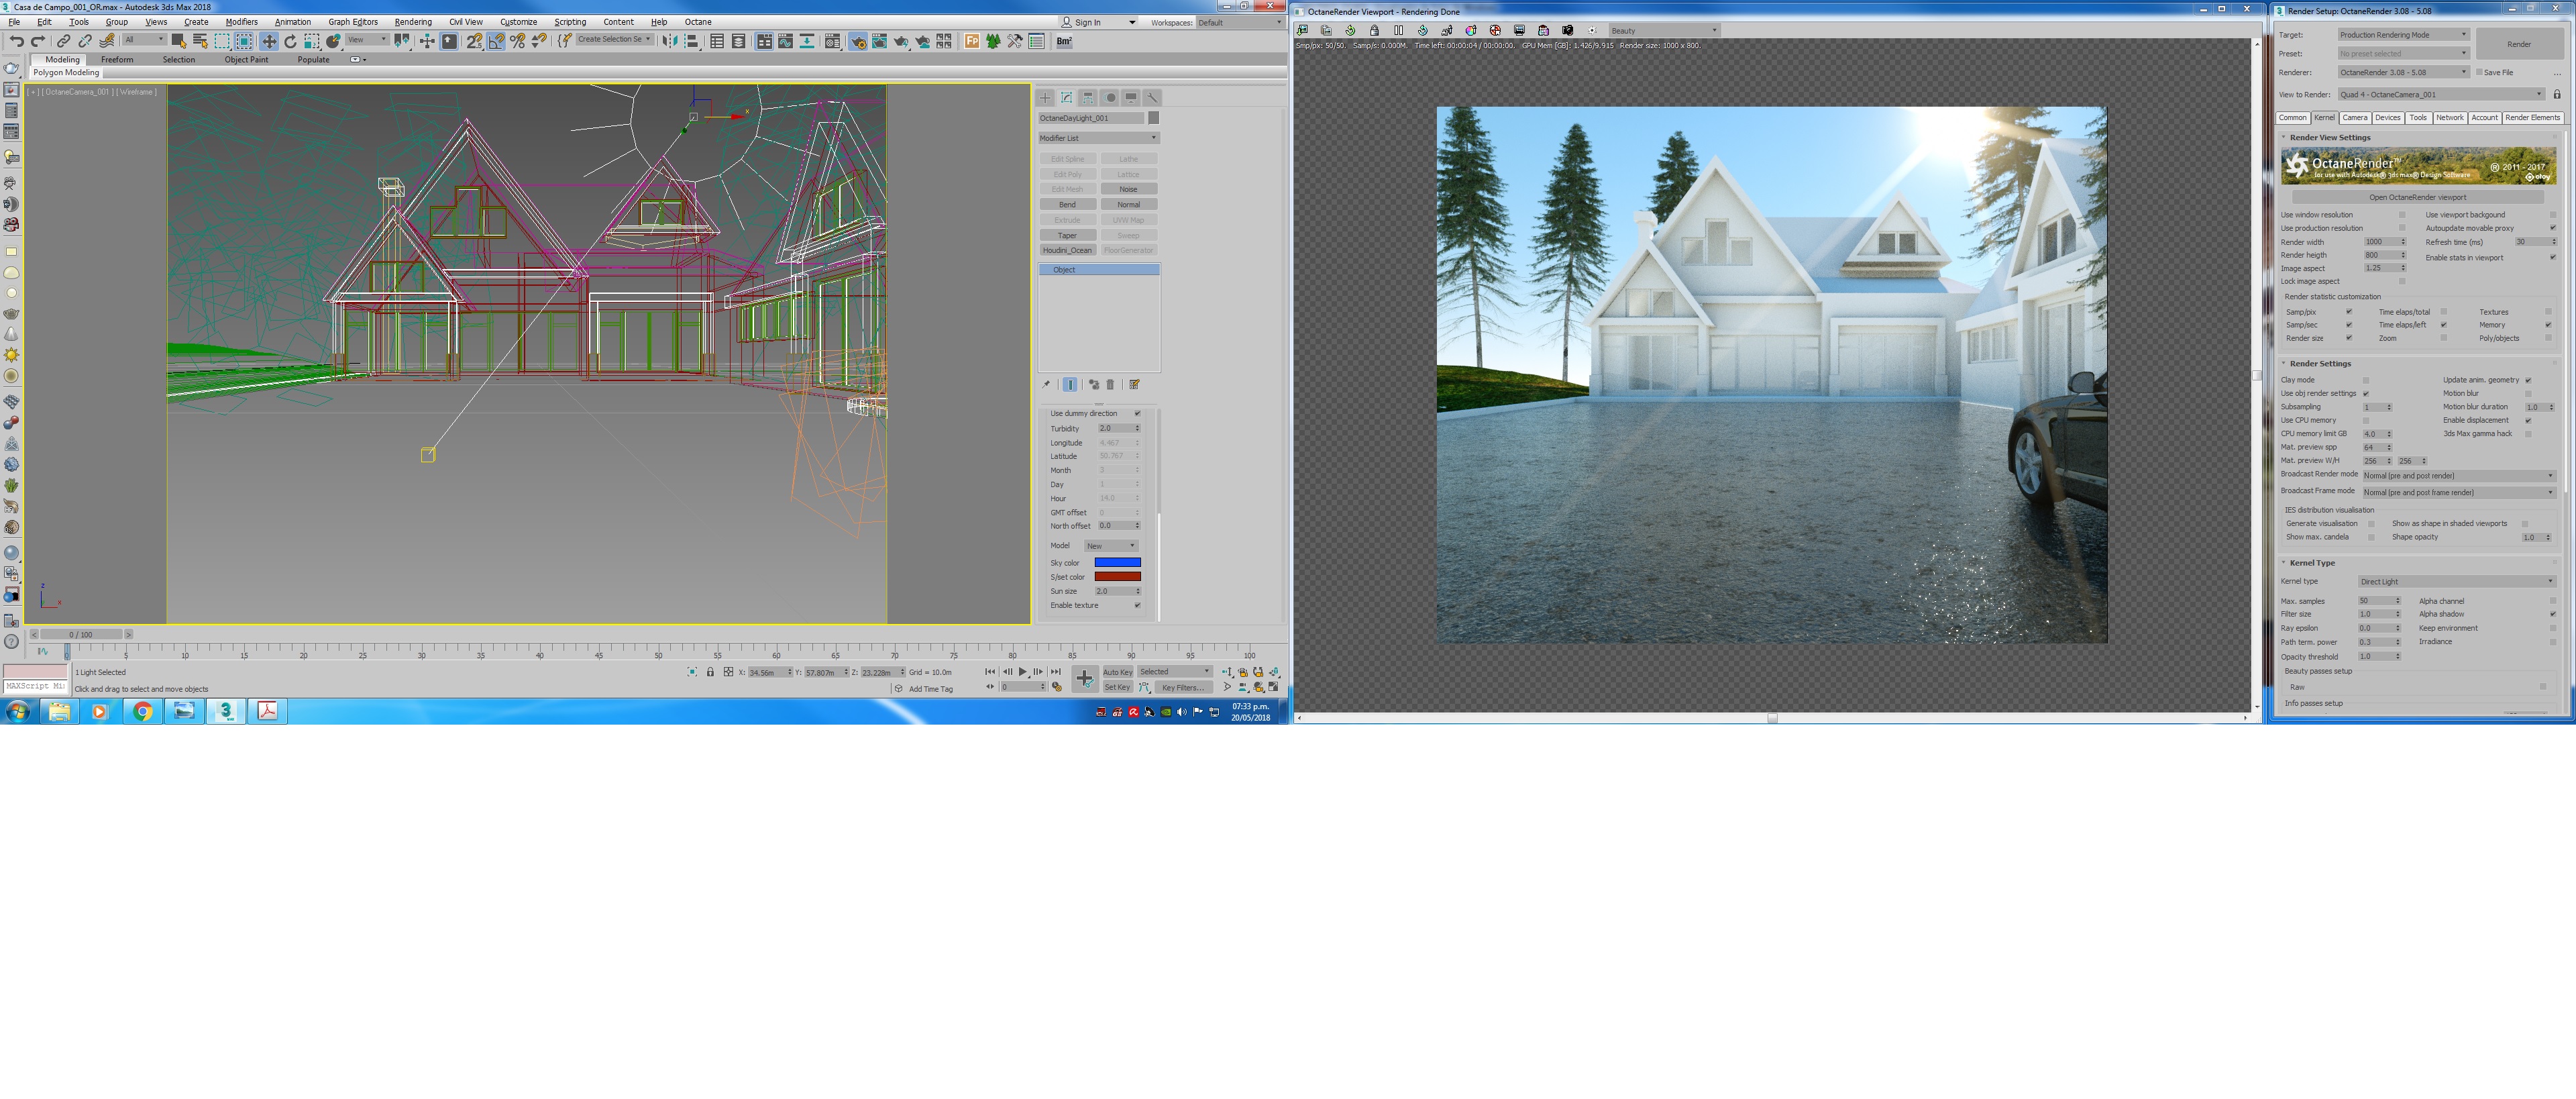Click the Undo arrow icon
This screenshot has height=1099, width=2576.
point(16,41)
